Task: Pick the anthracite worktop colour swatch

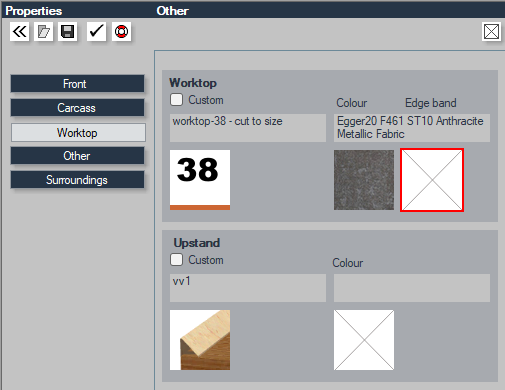Action: tap(364, 180)
